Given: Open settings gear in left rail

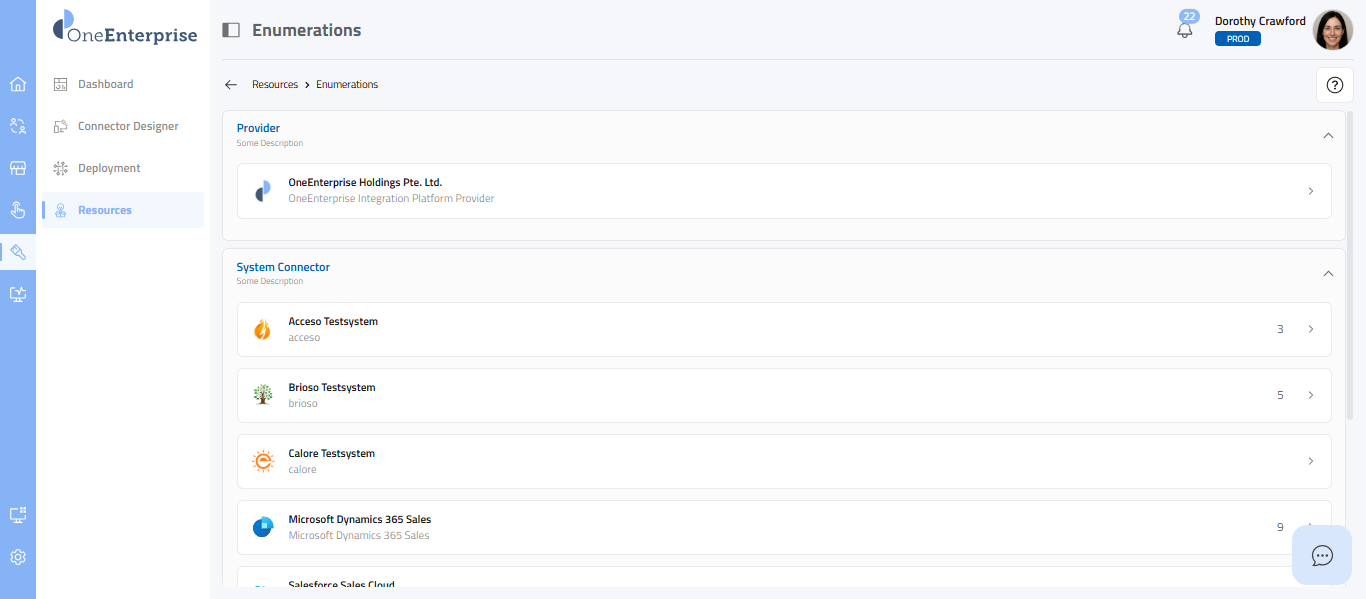Looking at the screenshot, I should click(17, 557).
